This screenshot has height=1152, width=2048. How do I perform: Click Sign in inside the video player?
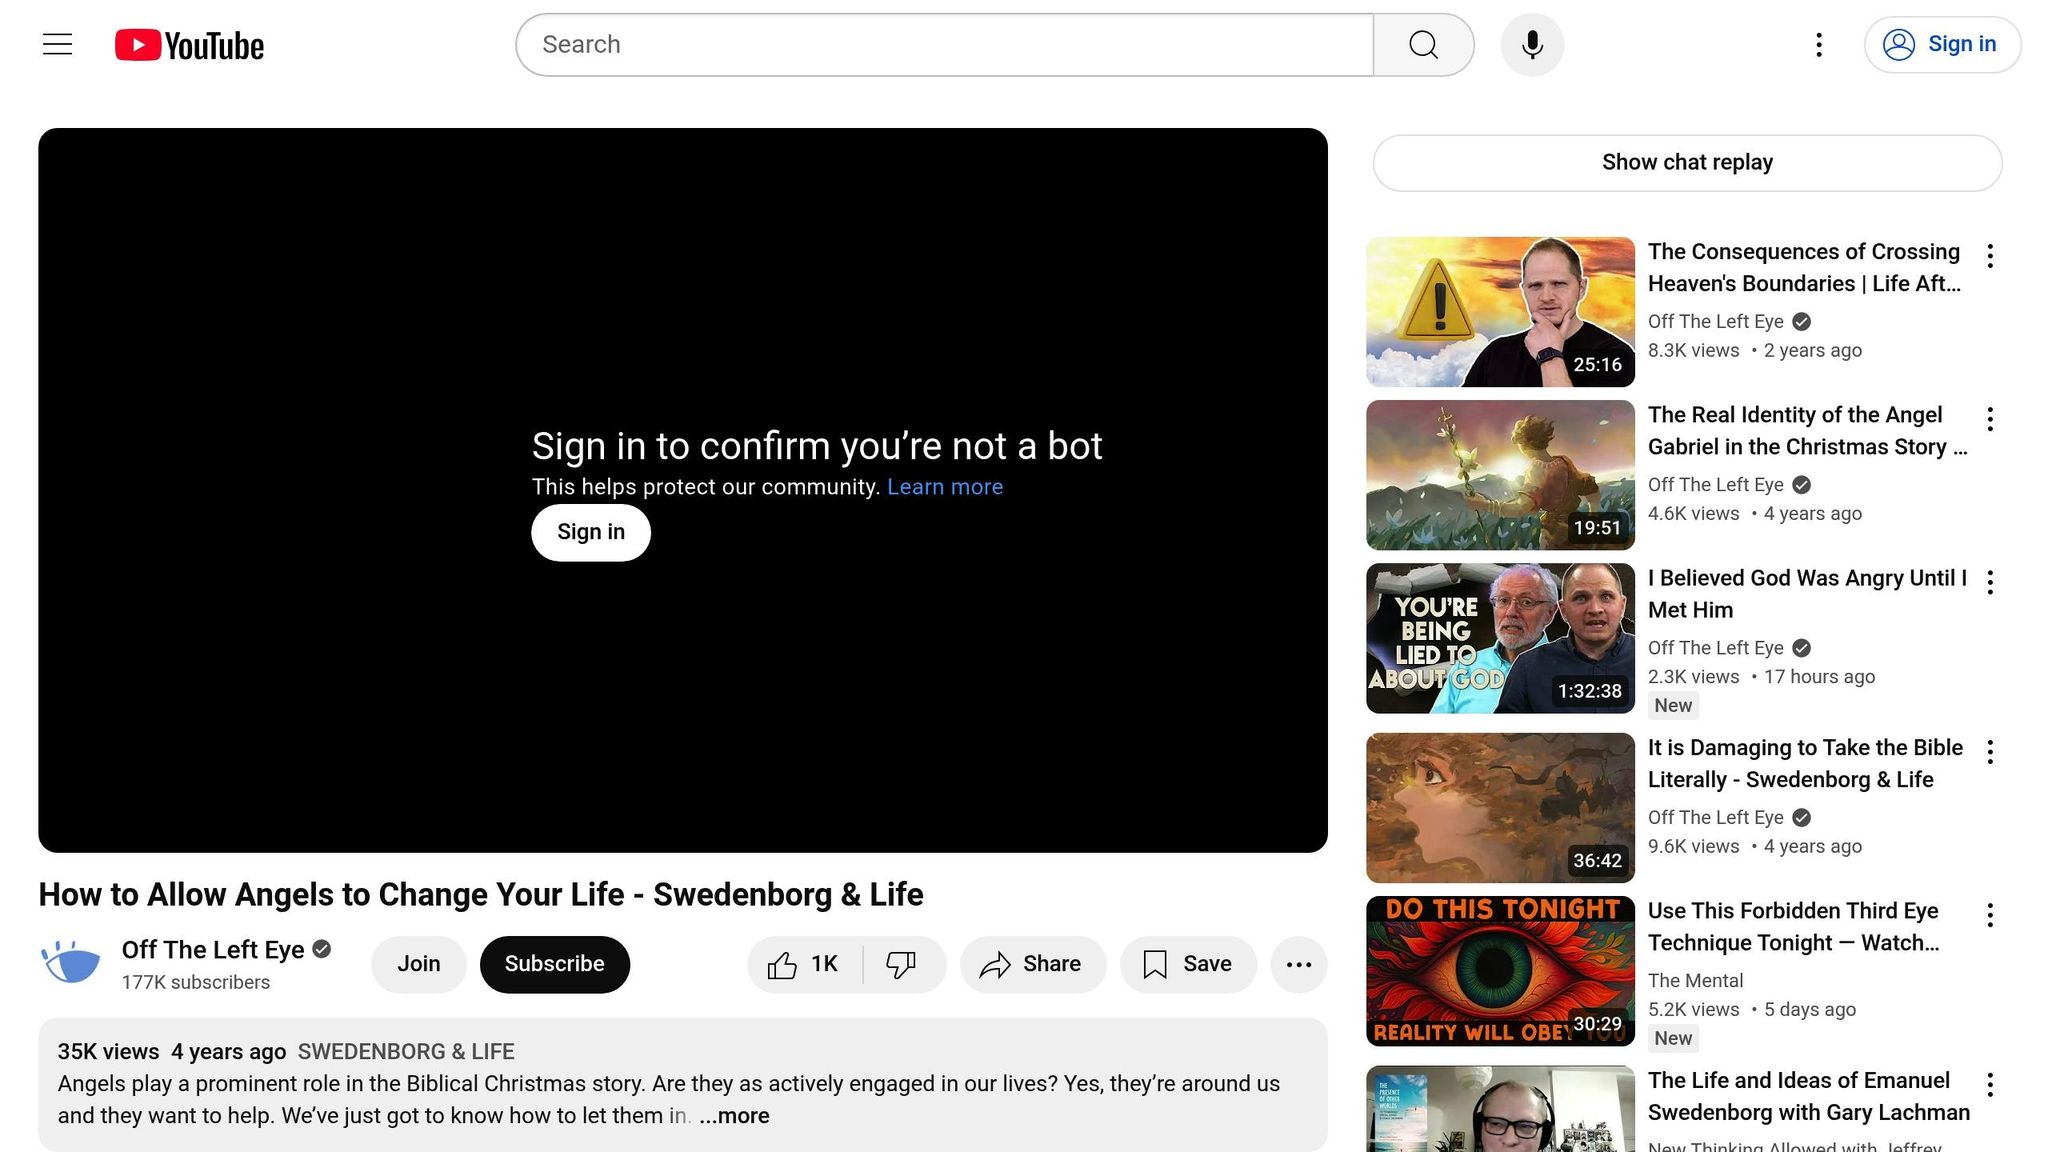(591, 533)
